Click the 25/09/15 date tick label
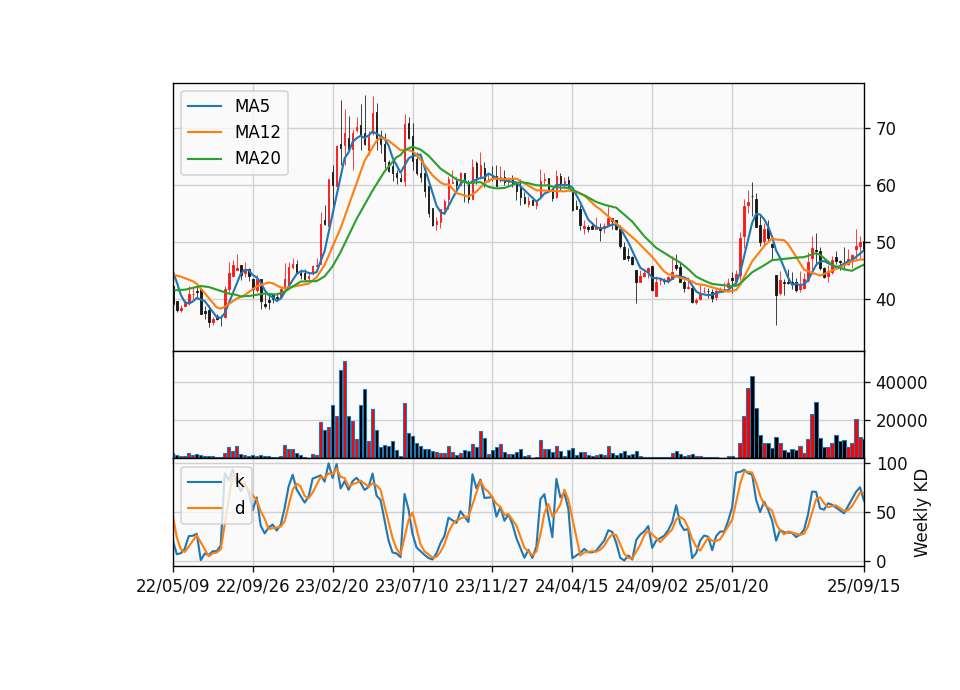This screenshot has width=960, height=690. [x=863, y=586]
